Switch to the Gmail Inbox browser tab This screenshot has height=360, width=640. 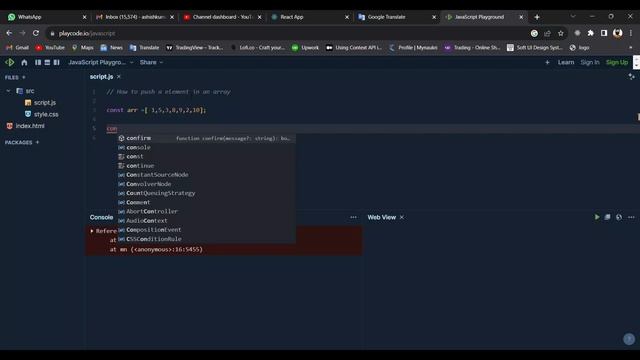(135, 17)
